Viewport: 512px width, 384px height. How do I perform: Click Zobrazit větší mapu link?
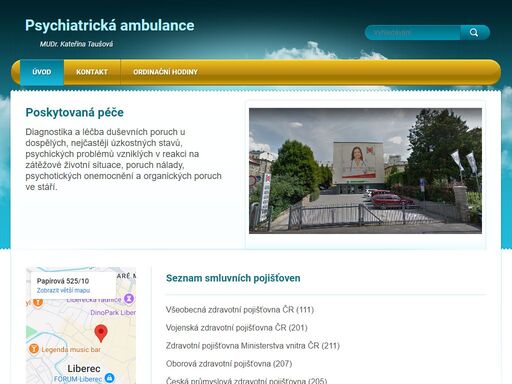(63, 290)
